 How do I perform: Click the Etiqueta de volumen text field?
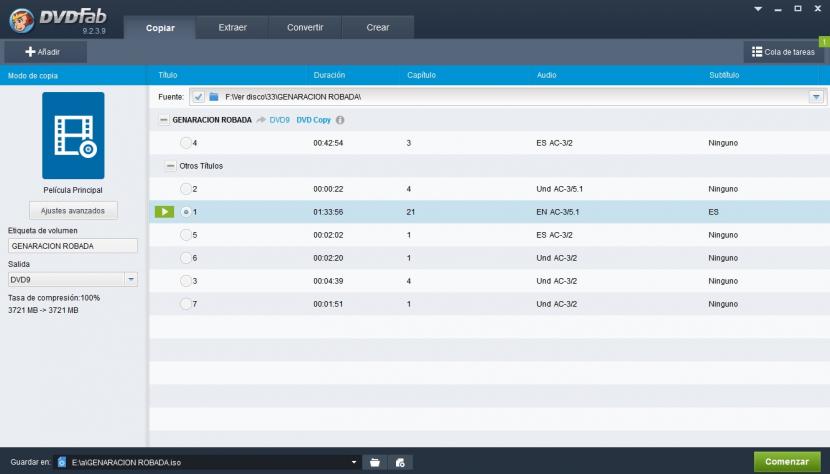pos(73,245)
